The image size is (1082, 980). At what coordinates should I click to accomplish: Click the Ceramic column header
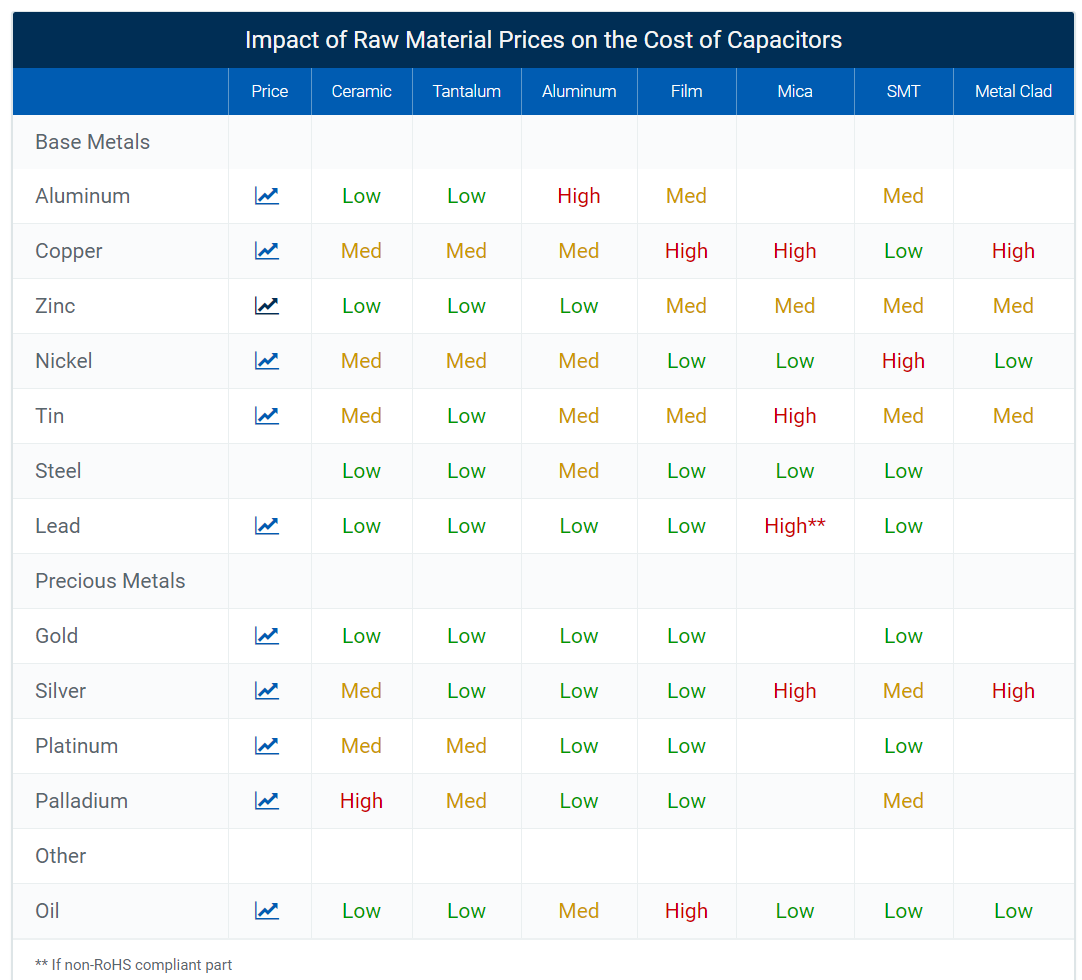pos(361,91)
